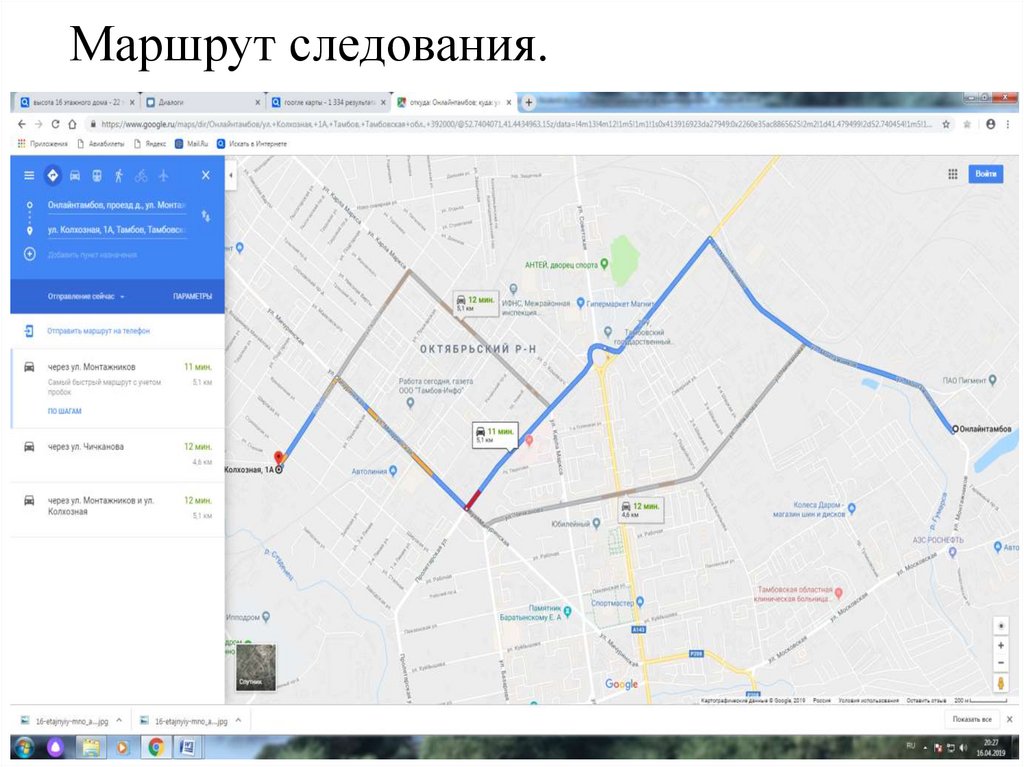Image resolution: width=1024 pixels, height=767 pixels.
Task: Click the Колхозная, 1А destination pin
Action: tap(278, 458)
